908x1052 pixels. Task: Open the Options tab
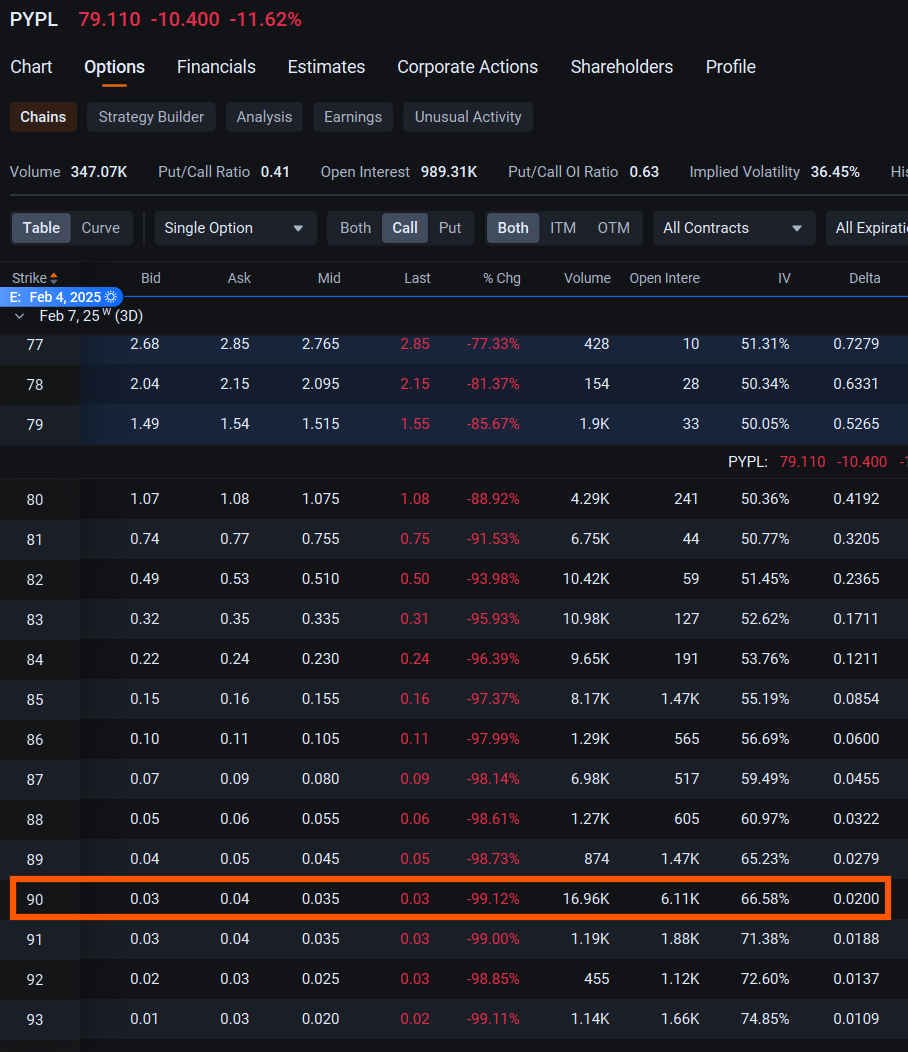point(114,67)
